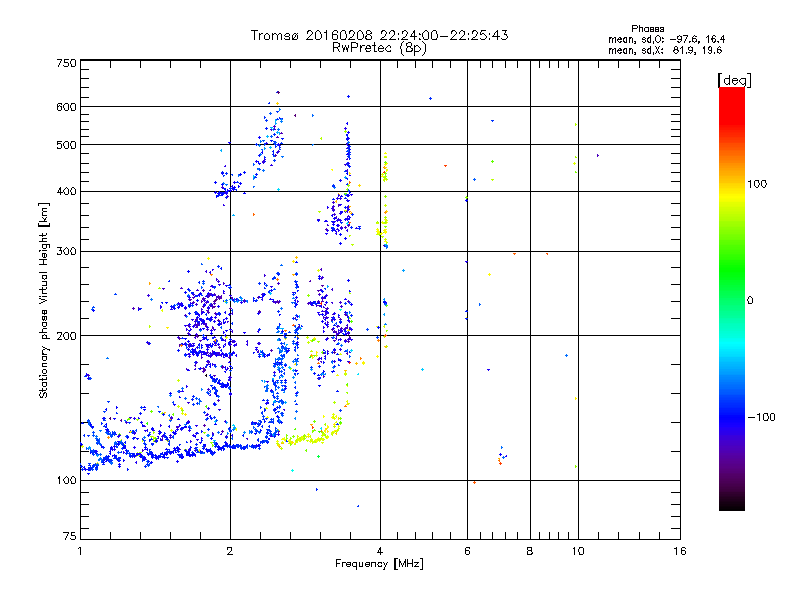Click the x-axis tick label '16'
Screen dimensions: 800x600
point(680,551)
